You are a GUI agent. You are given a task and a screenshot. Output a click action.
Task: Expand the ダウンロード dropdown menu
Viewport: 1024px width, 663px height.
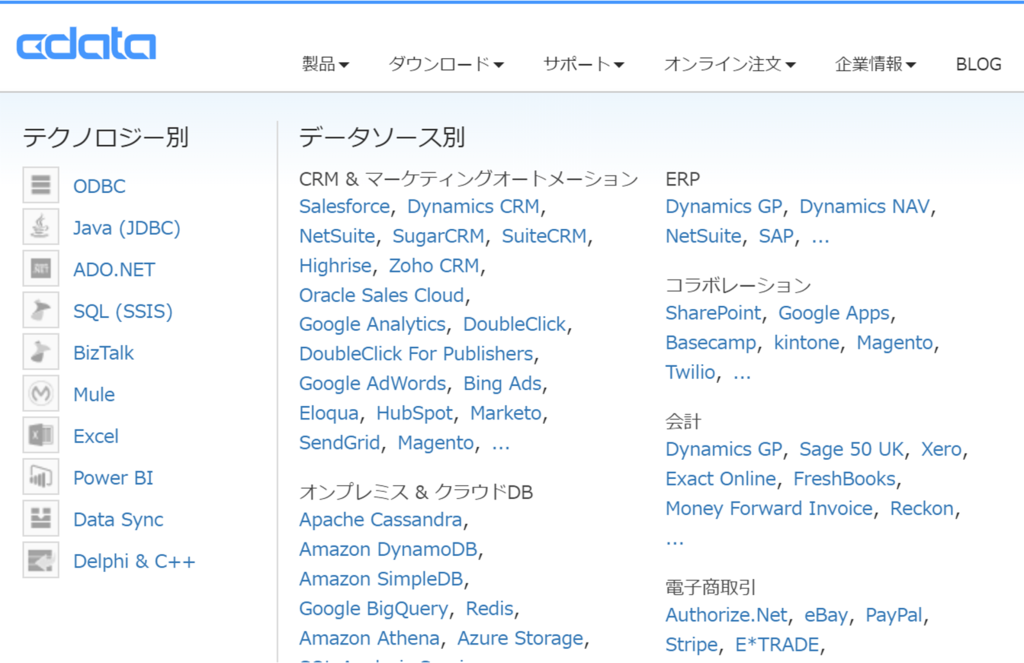(x=446, y=64)
